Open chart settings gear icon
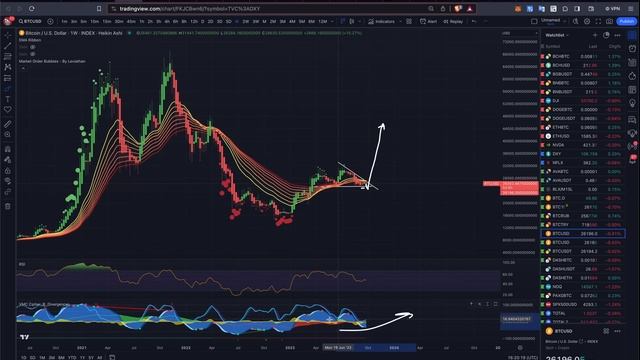 click(587, 21)
